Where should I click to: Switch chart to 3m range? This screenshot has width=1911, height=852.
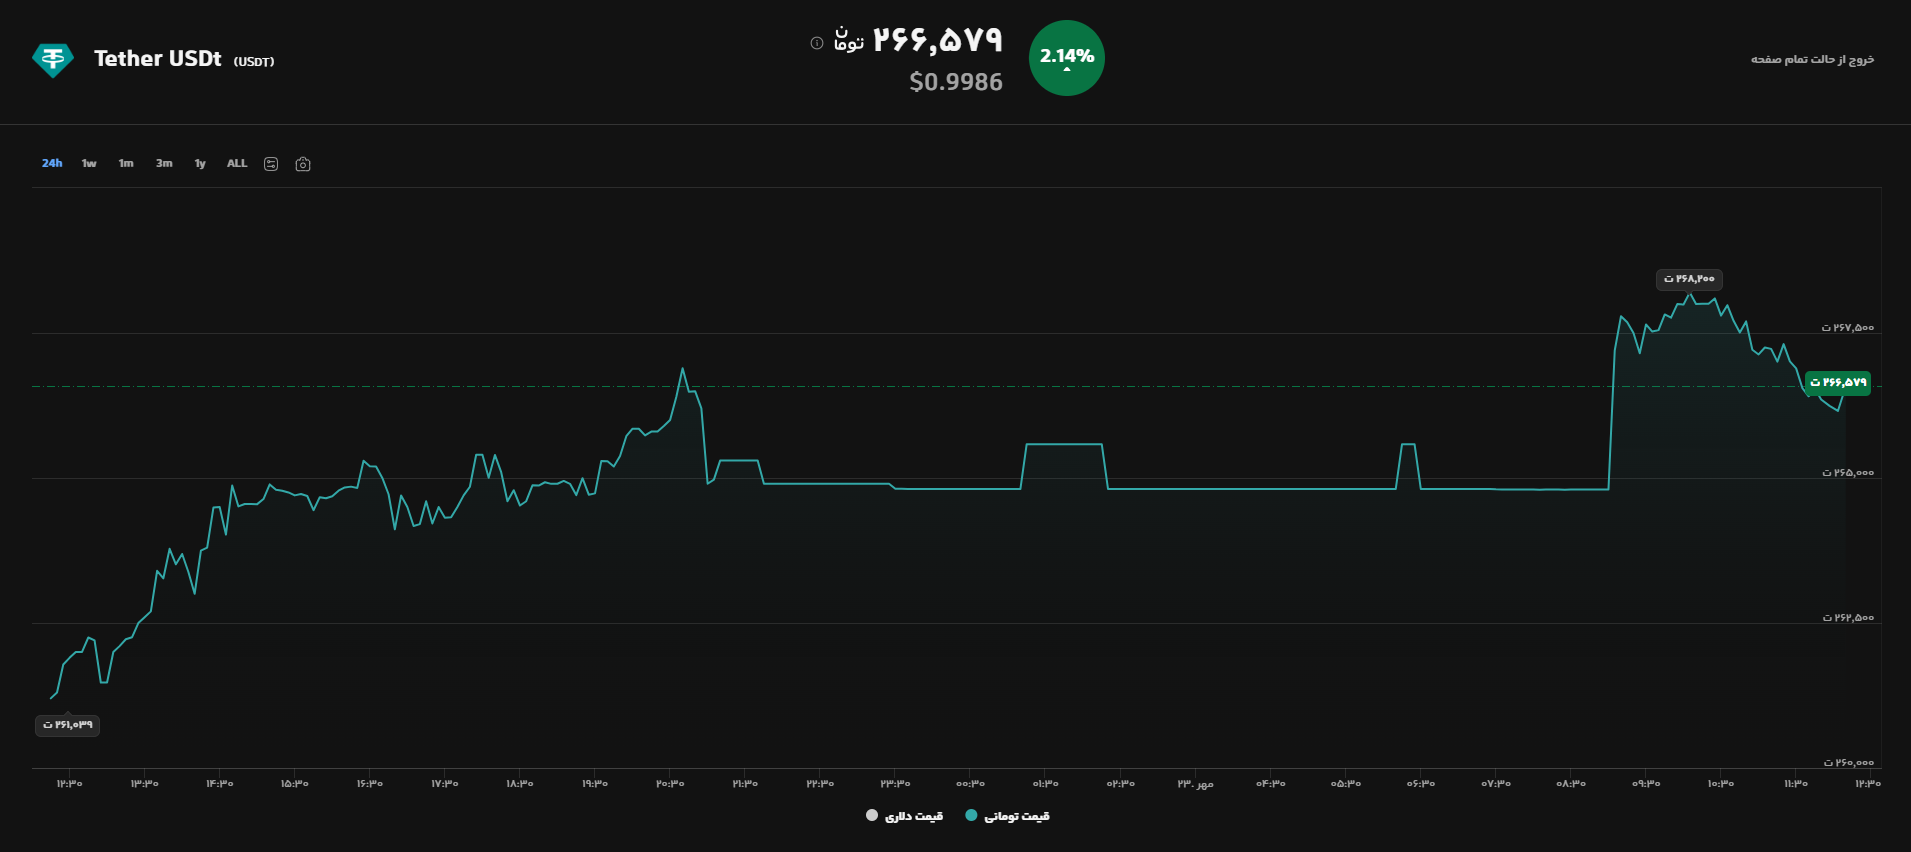(x=164, y=163)
